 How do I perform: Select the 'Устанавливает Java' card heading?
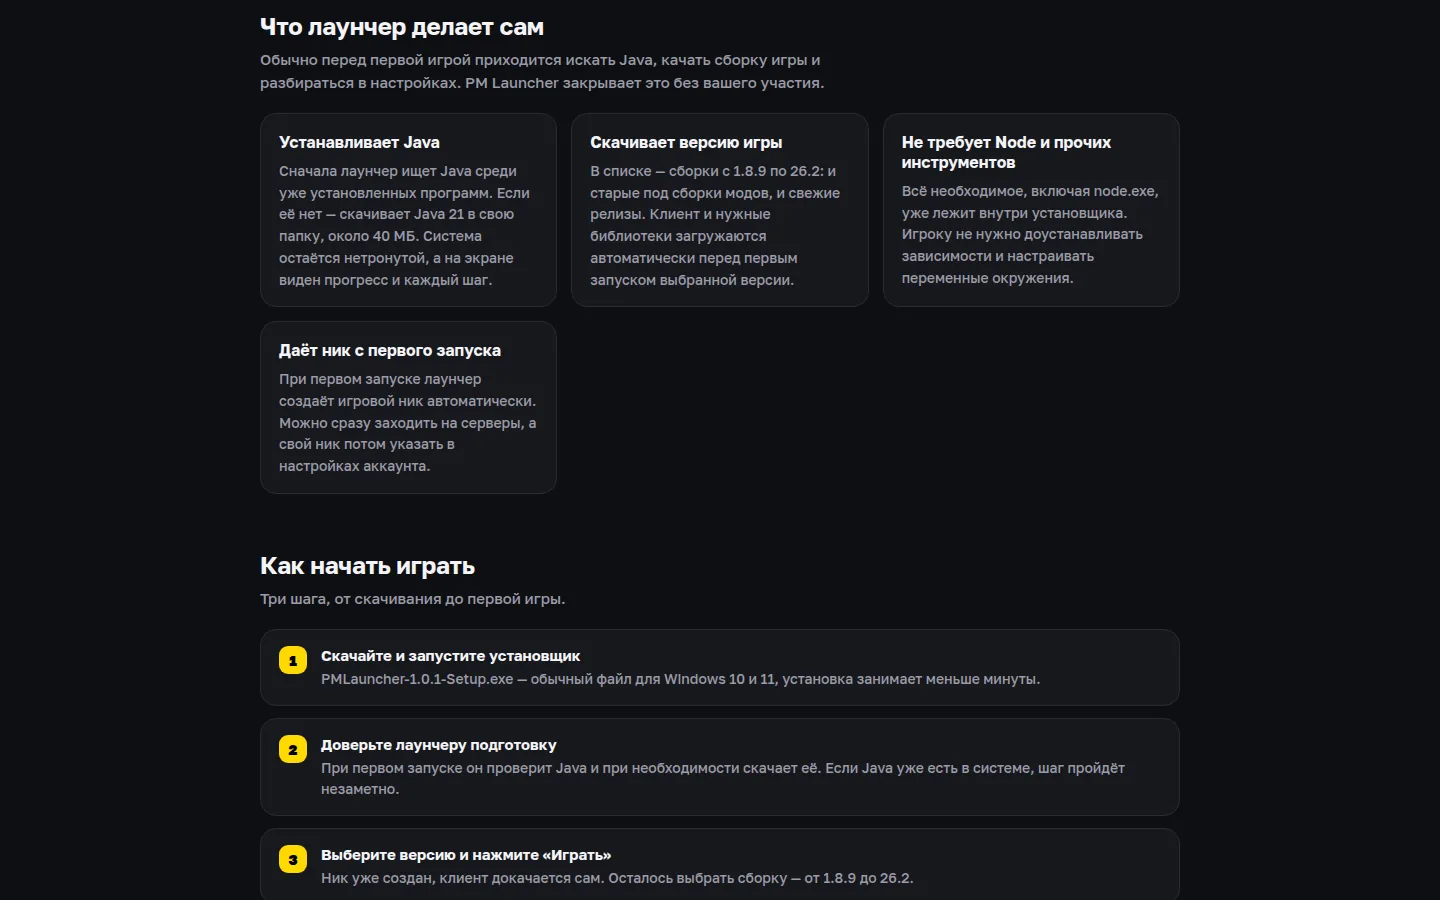359,142
